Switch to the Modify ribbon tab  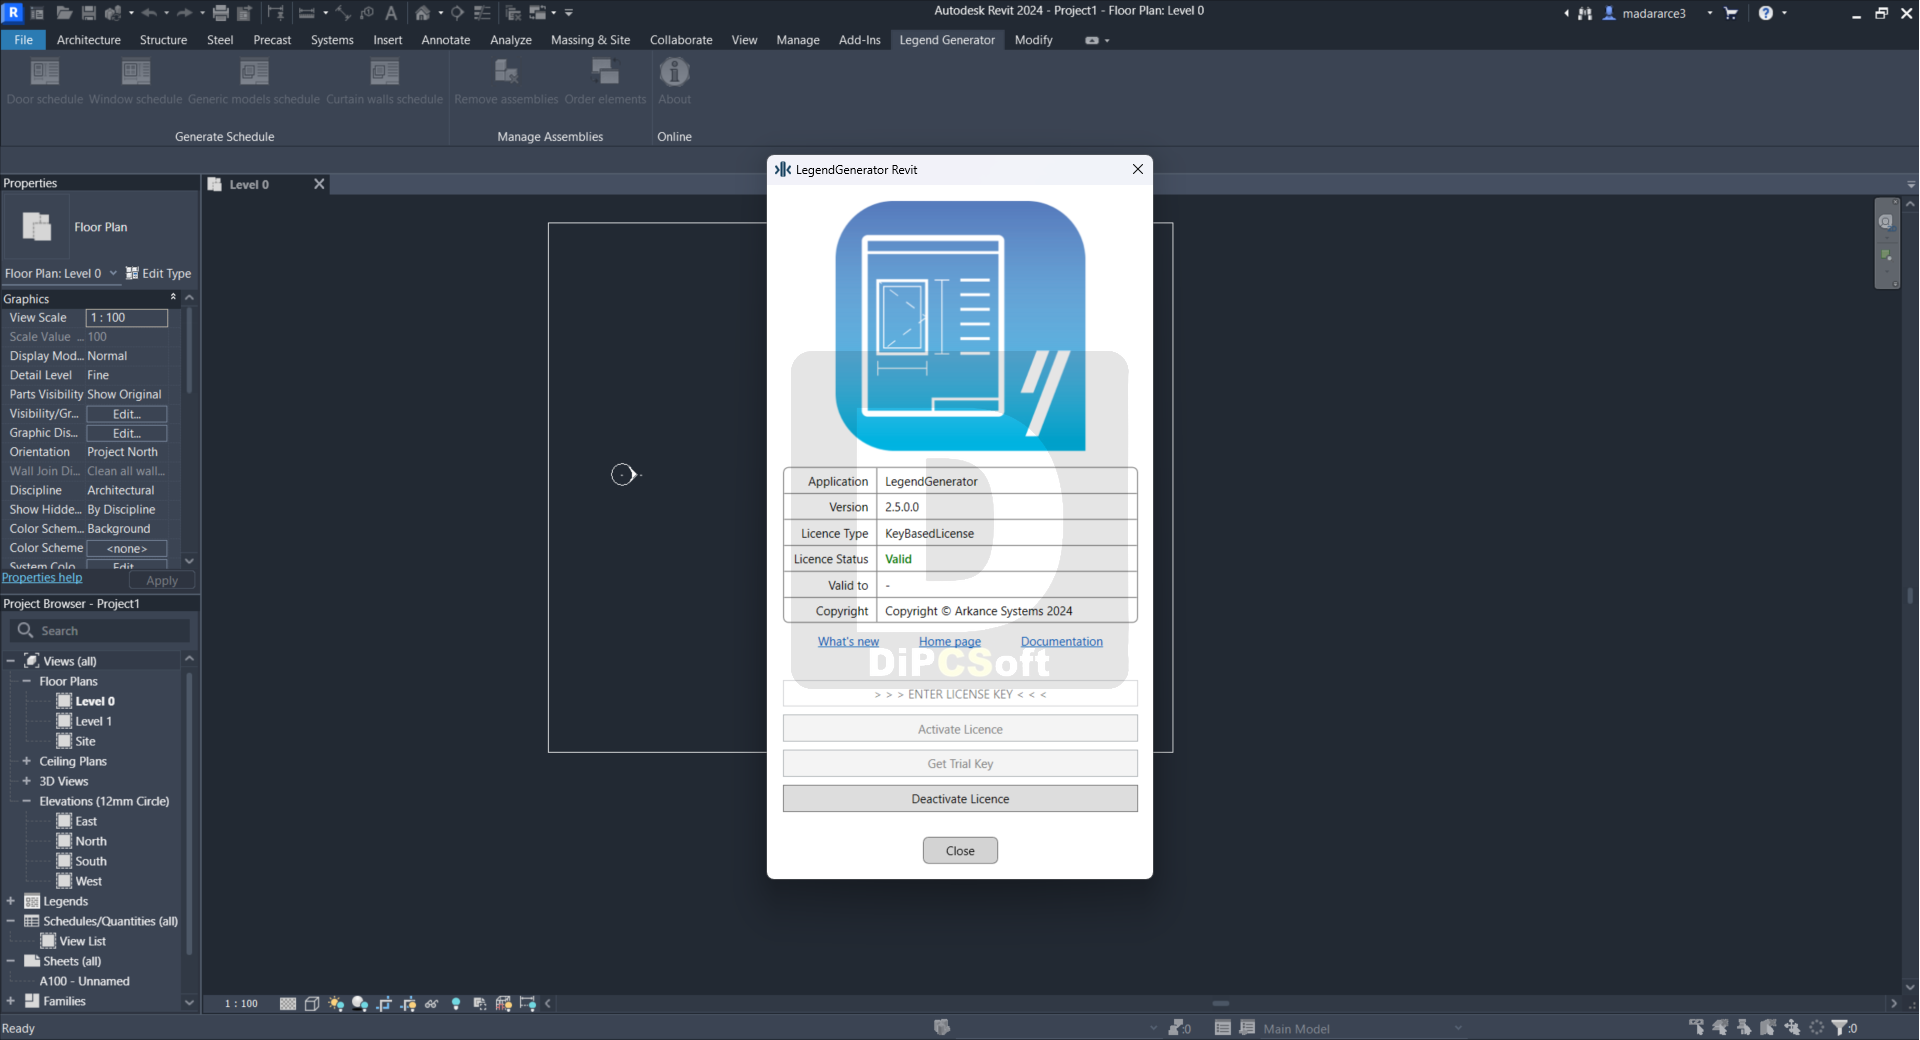1033,40
